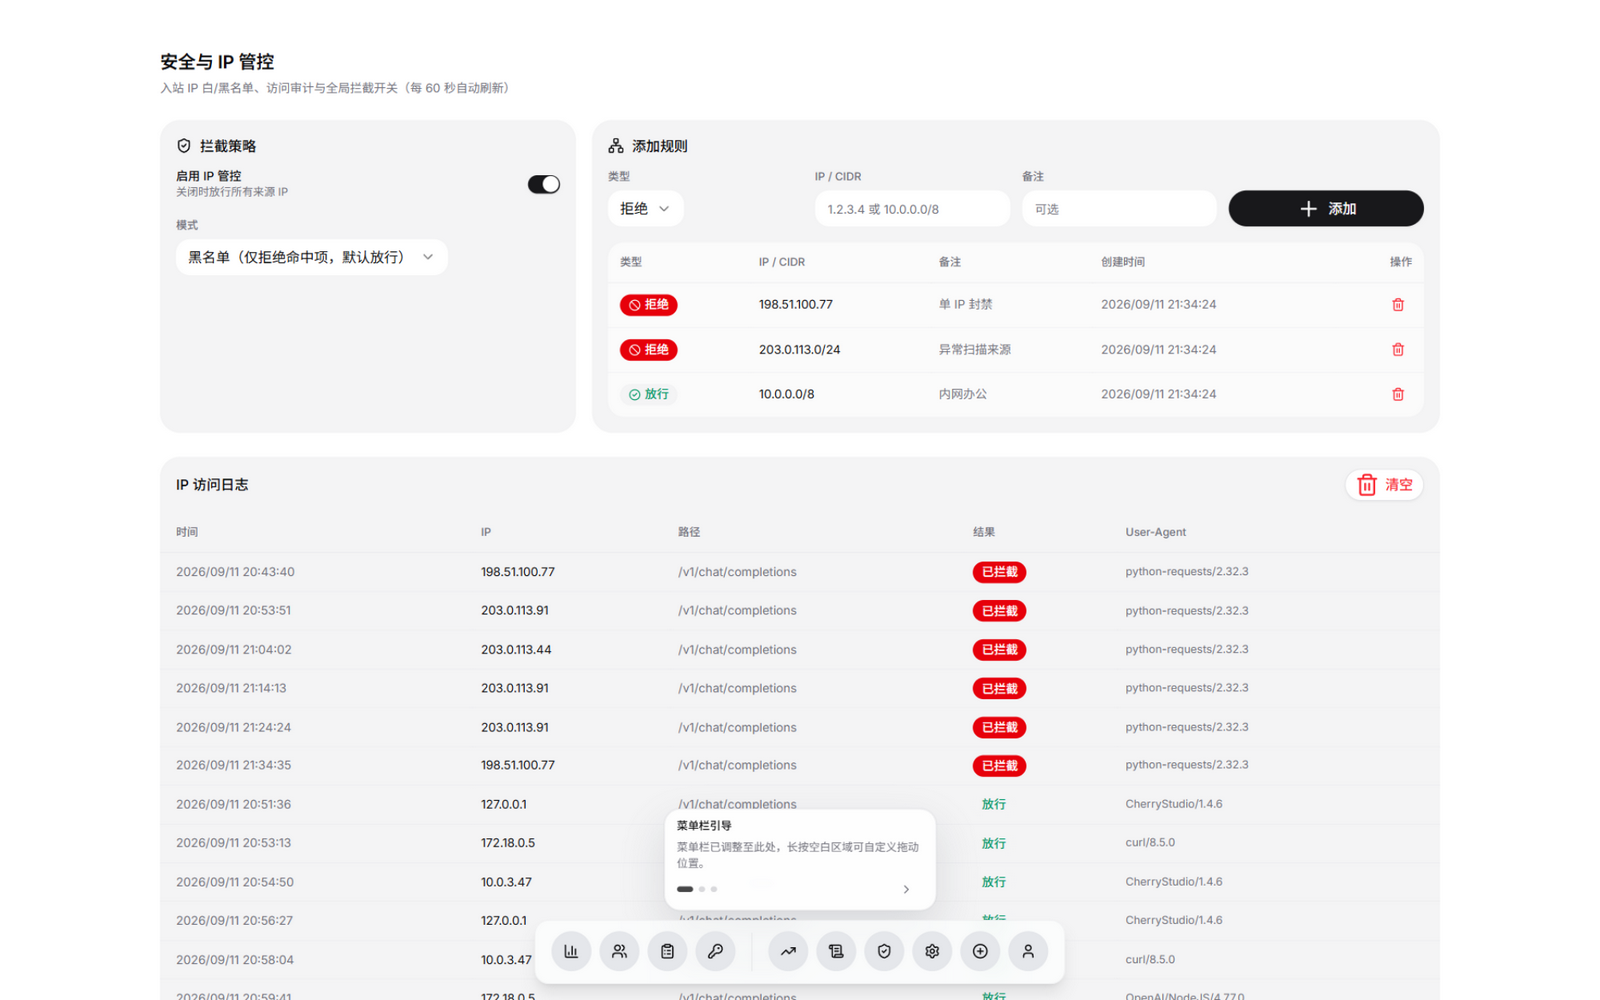This screenshot has height=1000, width=1600.
Task: Click the 已拦截 badge in 20:43:40 log row
Action: point(999,572)
